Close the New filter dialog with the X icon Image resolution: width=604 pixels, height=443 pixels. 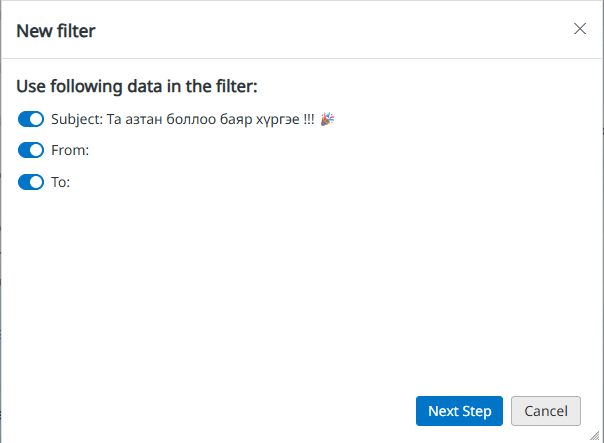pos(580,29)
